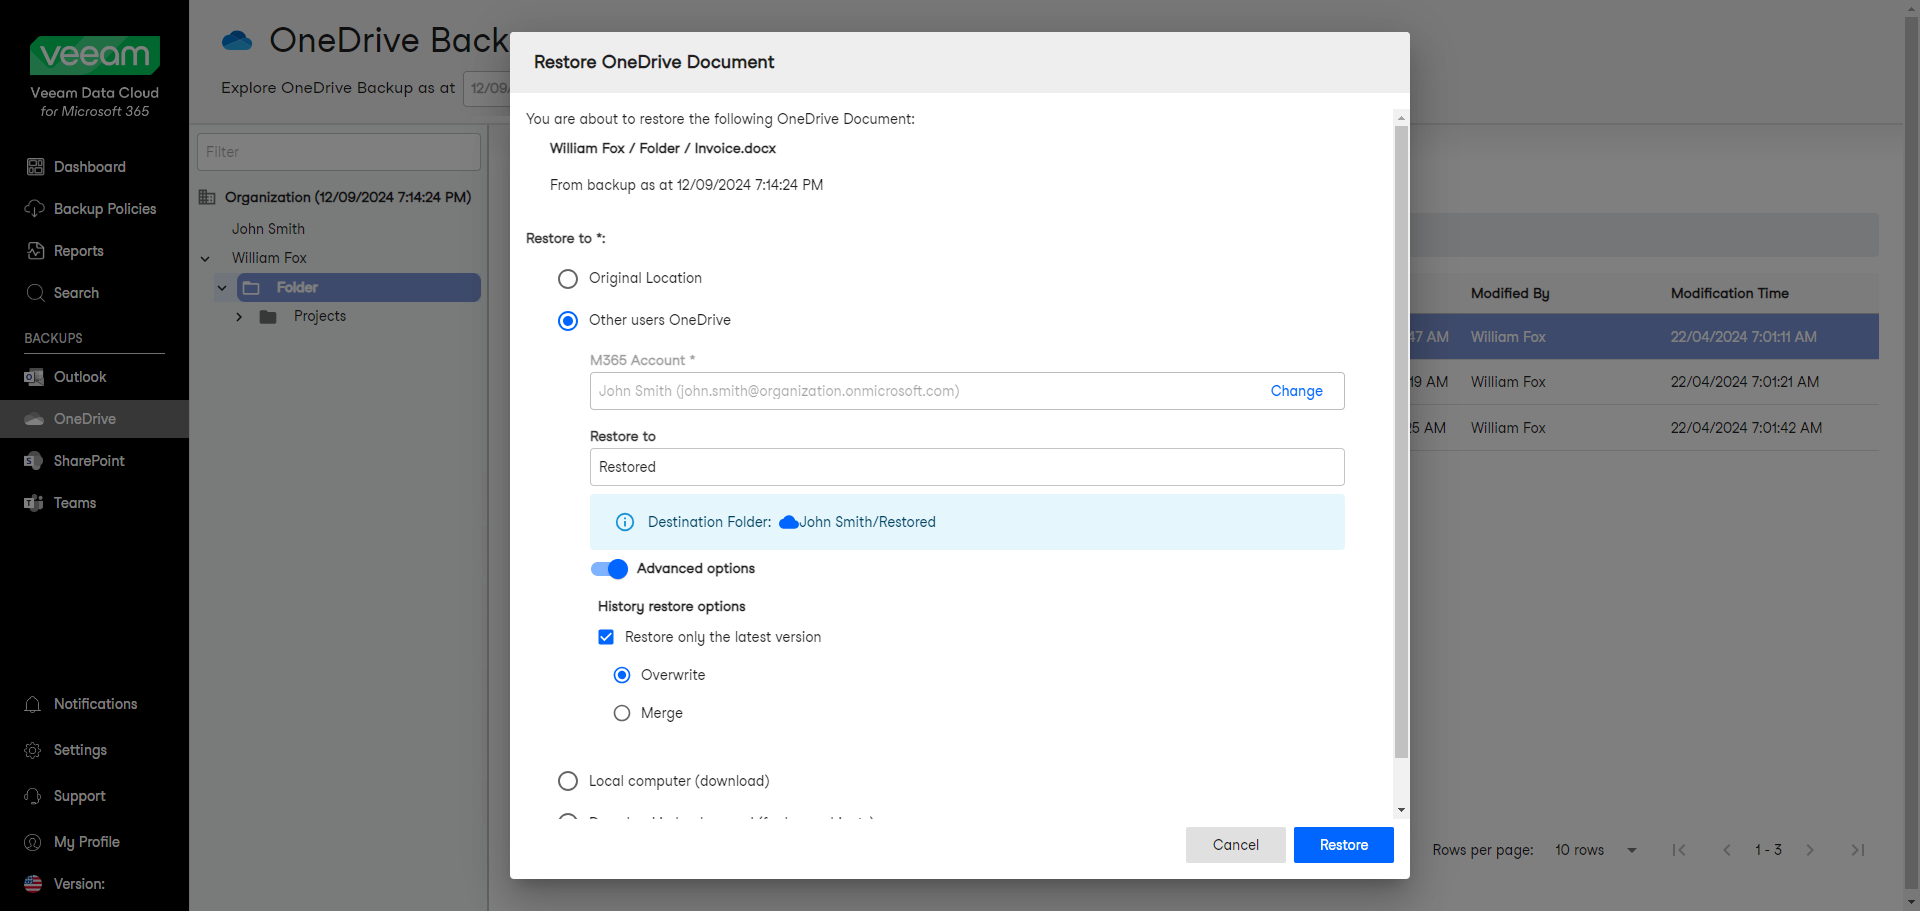
Task: Click the Backup Policies cloud icon
Action: (x=35, y=209)
